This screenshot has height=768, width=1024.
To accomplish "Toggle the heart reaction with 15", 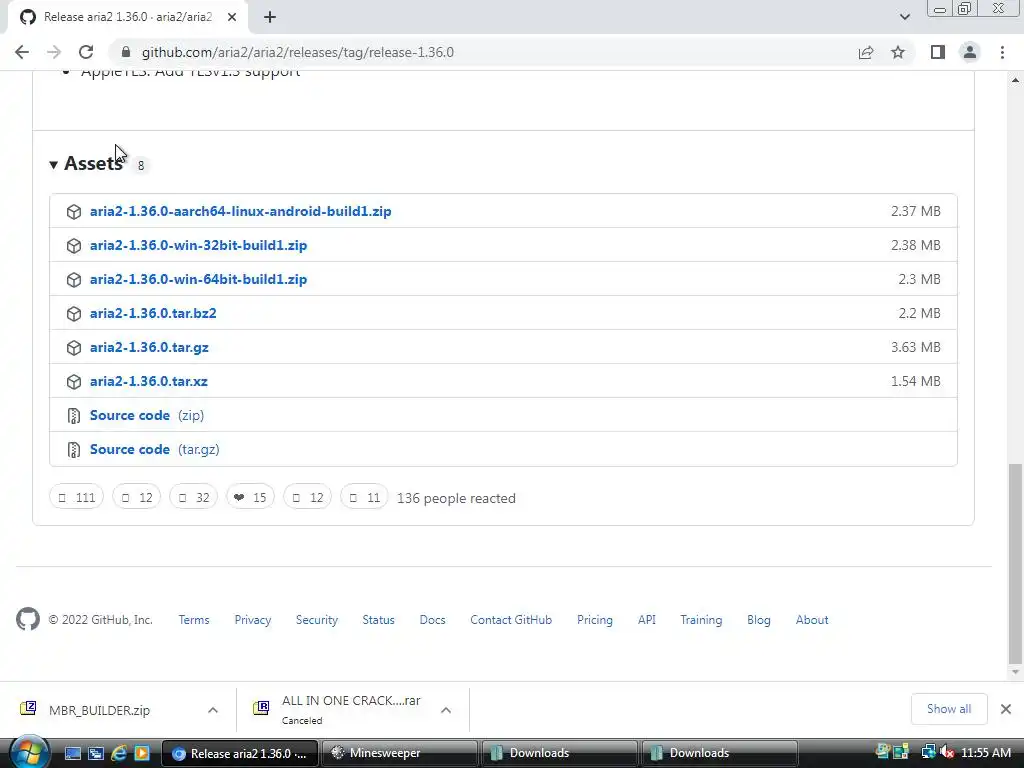I will [250, 498].
